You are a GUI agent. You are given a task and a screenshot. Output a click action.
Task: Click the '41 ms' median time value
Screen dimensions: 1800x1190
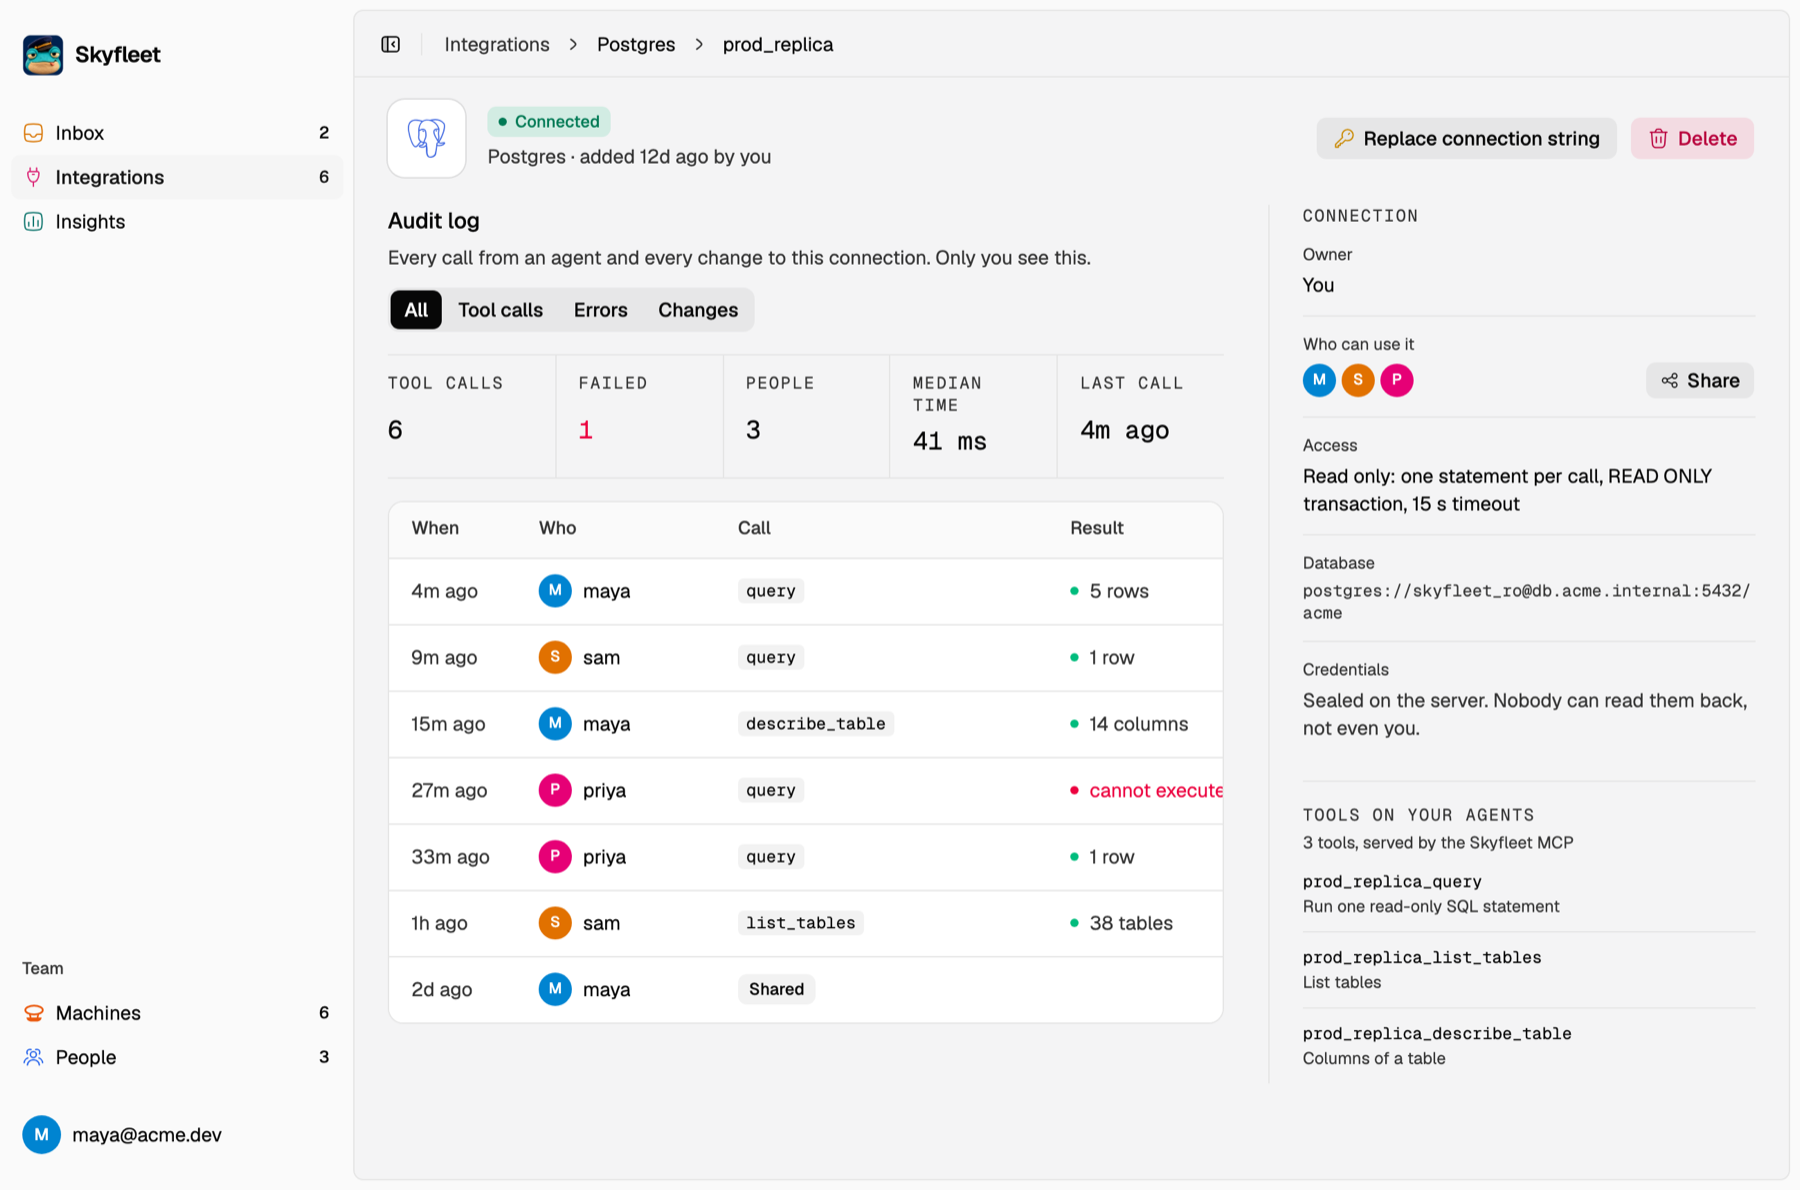pos(950,441)
